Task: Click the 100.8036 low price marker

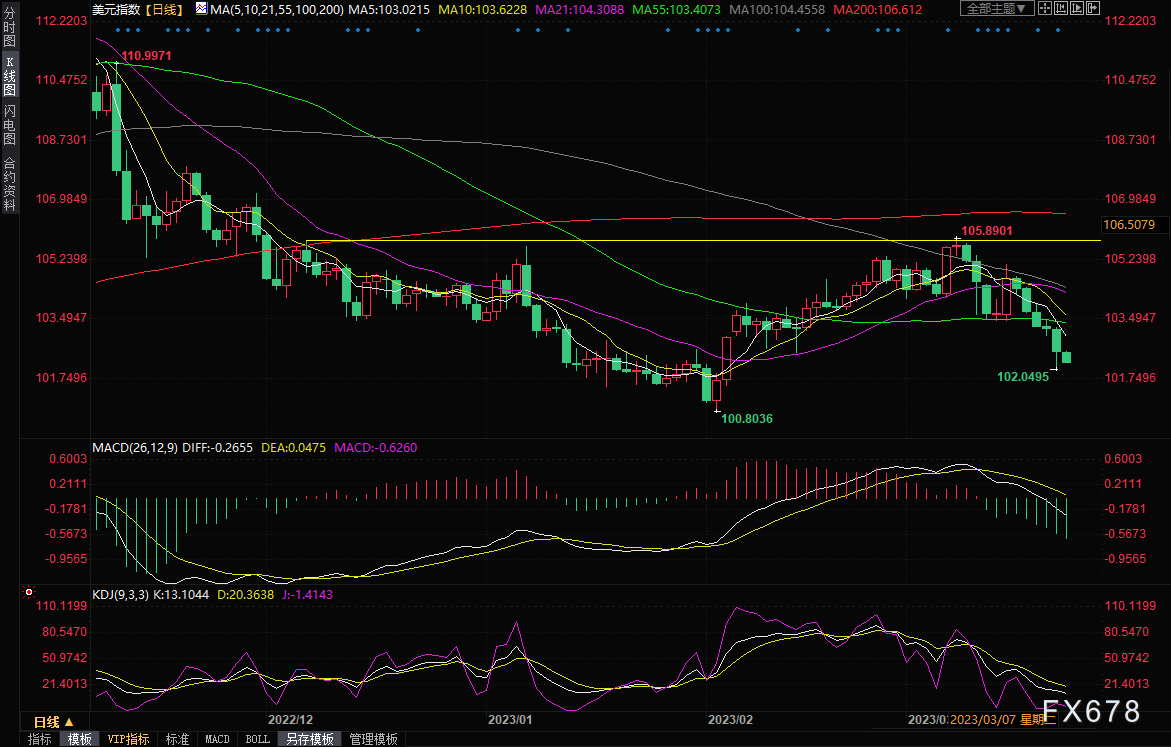Action: pos(747,418)
